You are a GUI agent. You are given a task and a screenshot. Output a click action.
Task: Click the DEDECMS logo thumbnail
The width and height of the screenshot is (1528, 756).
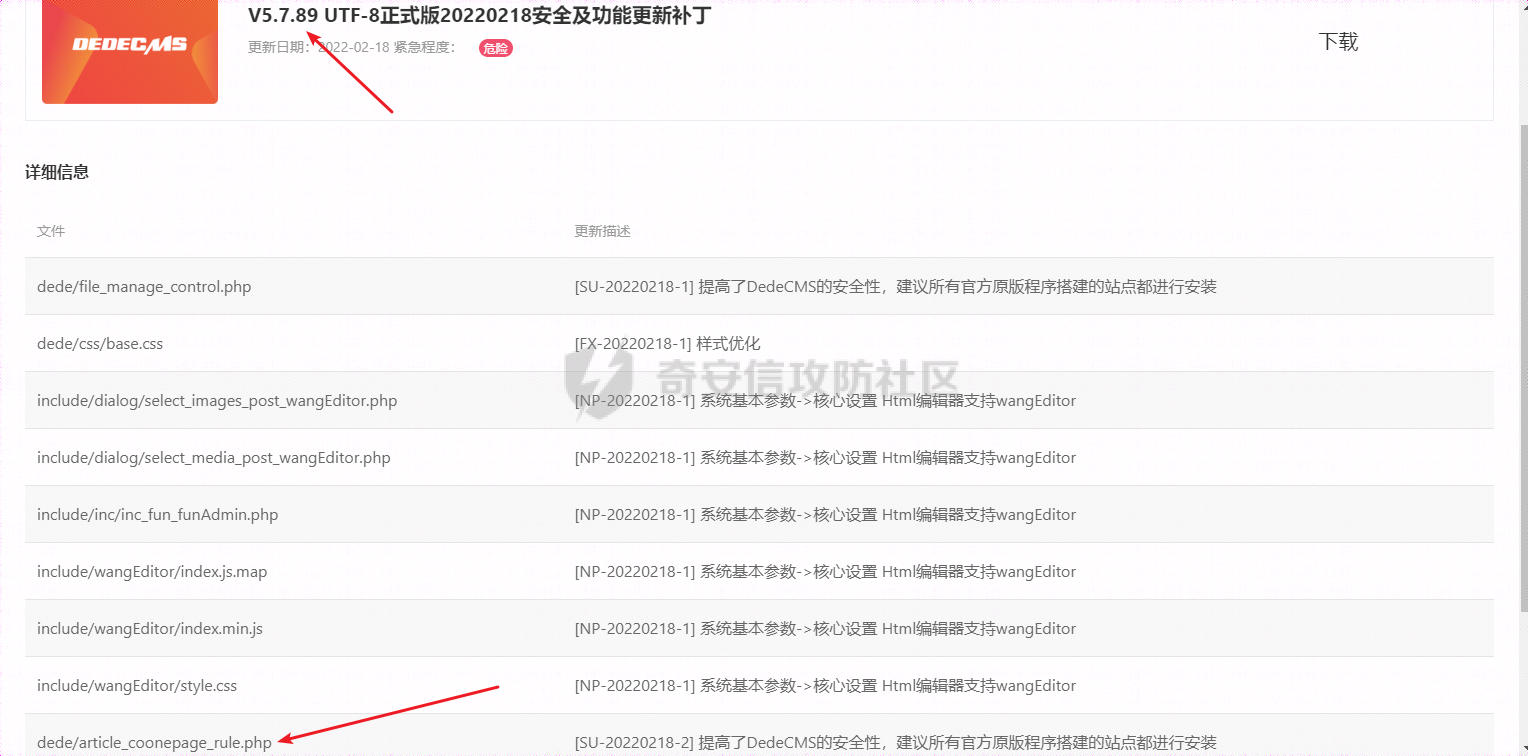pyautogui.click(x=130, y=51)
